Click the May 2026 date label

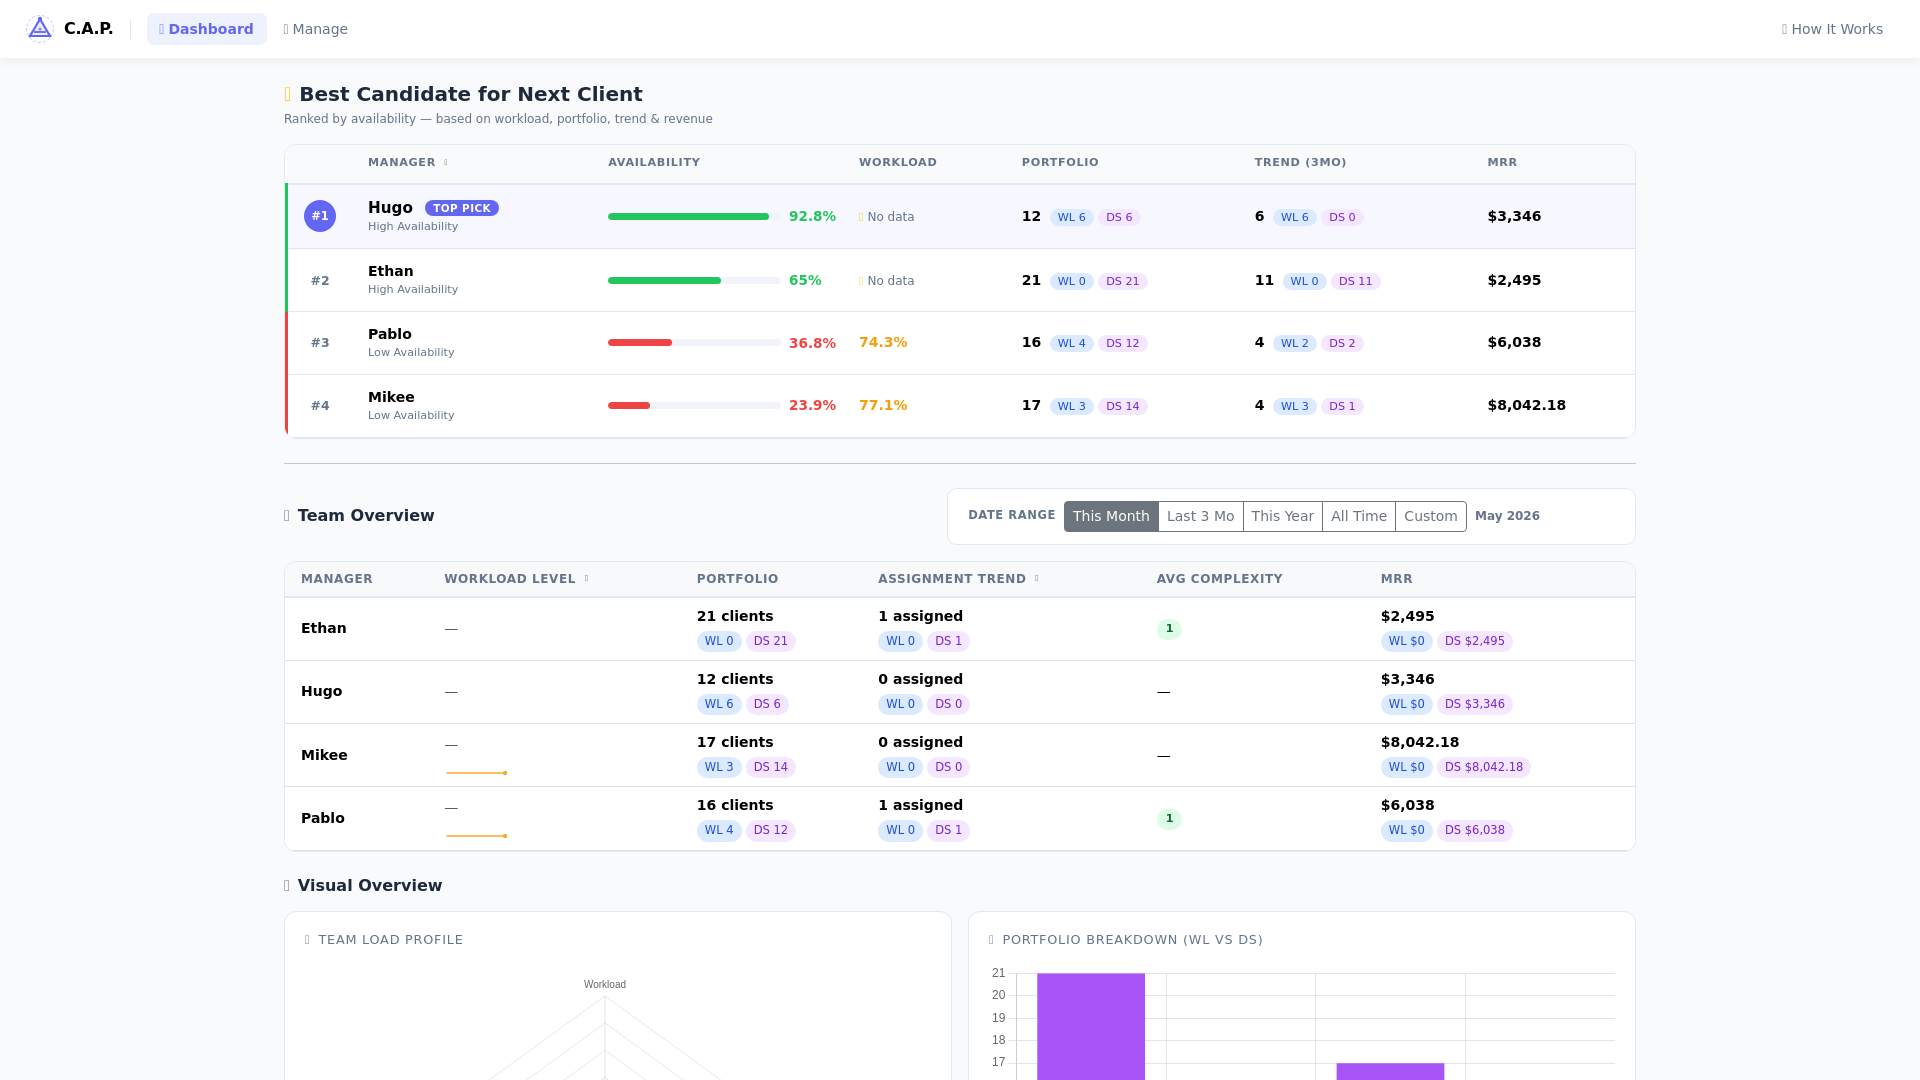pyautogui.click(x=1507, y=516)
